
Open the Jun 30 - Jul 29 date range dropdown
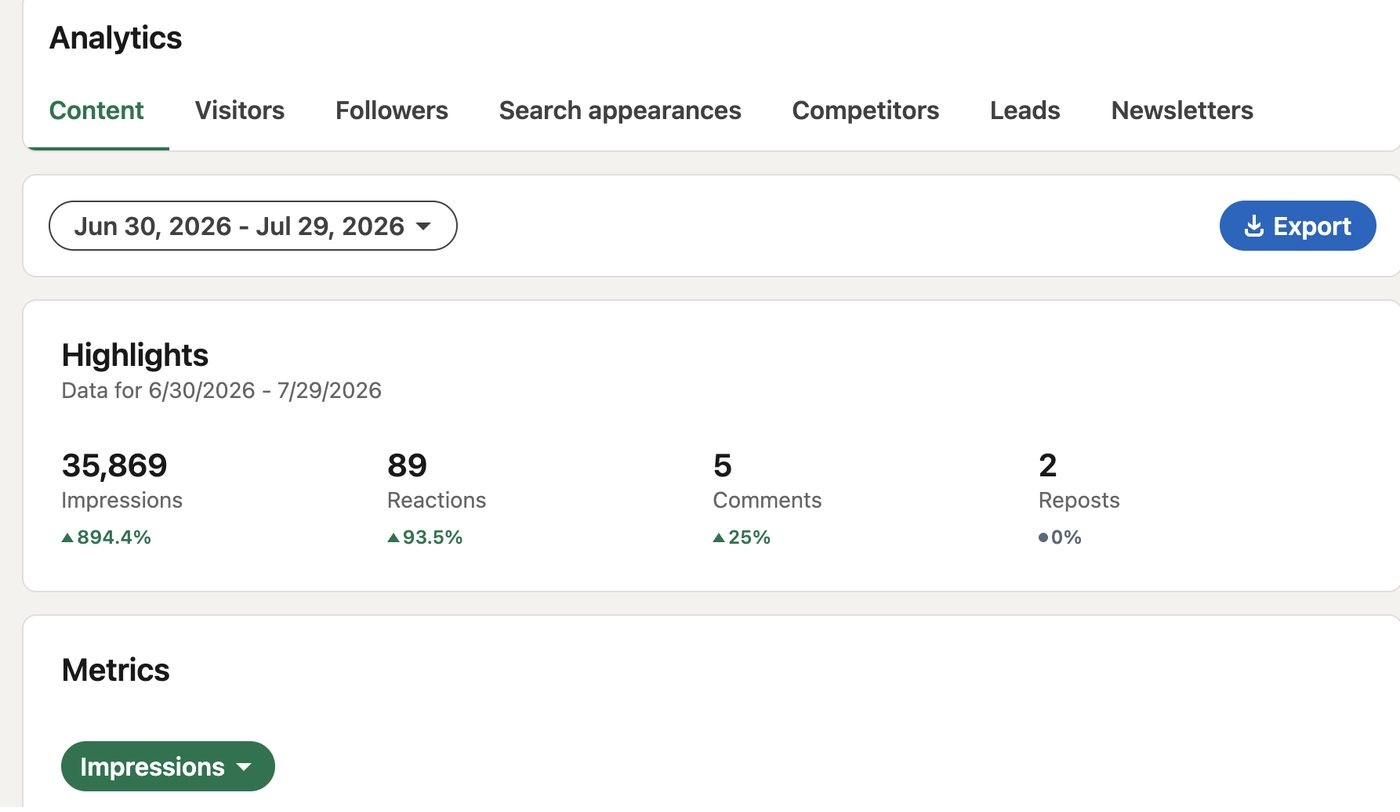(253, 226)
